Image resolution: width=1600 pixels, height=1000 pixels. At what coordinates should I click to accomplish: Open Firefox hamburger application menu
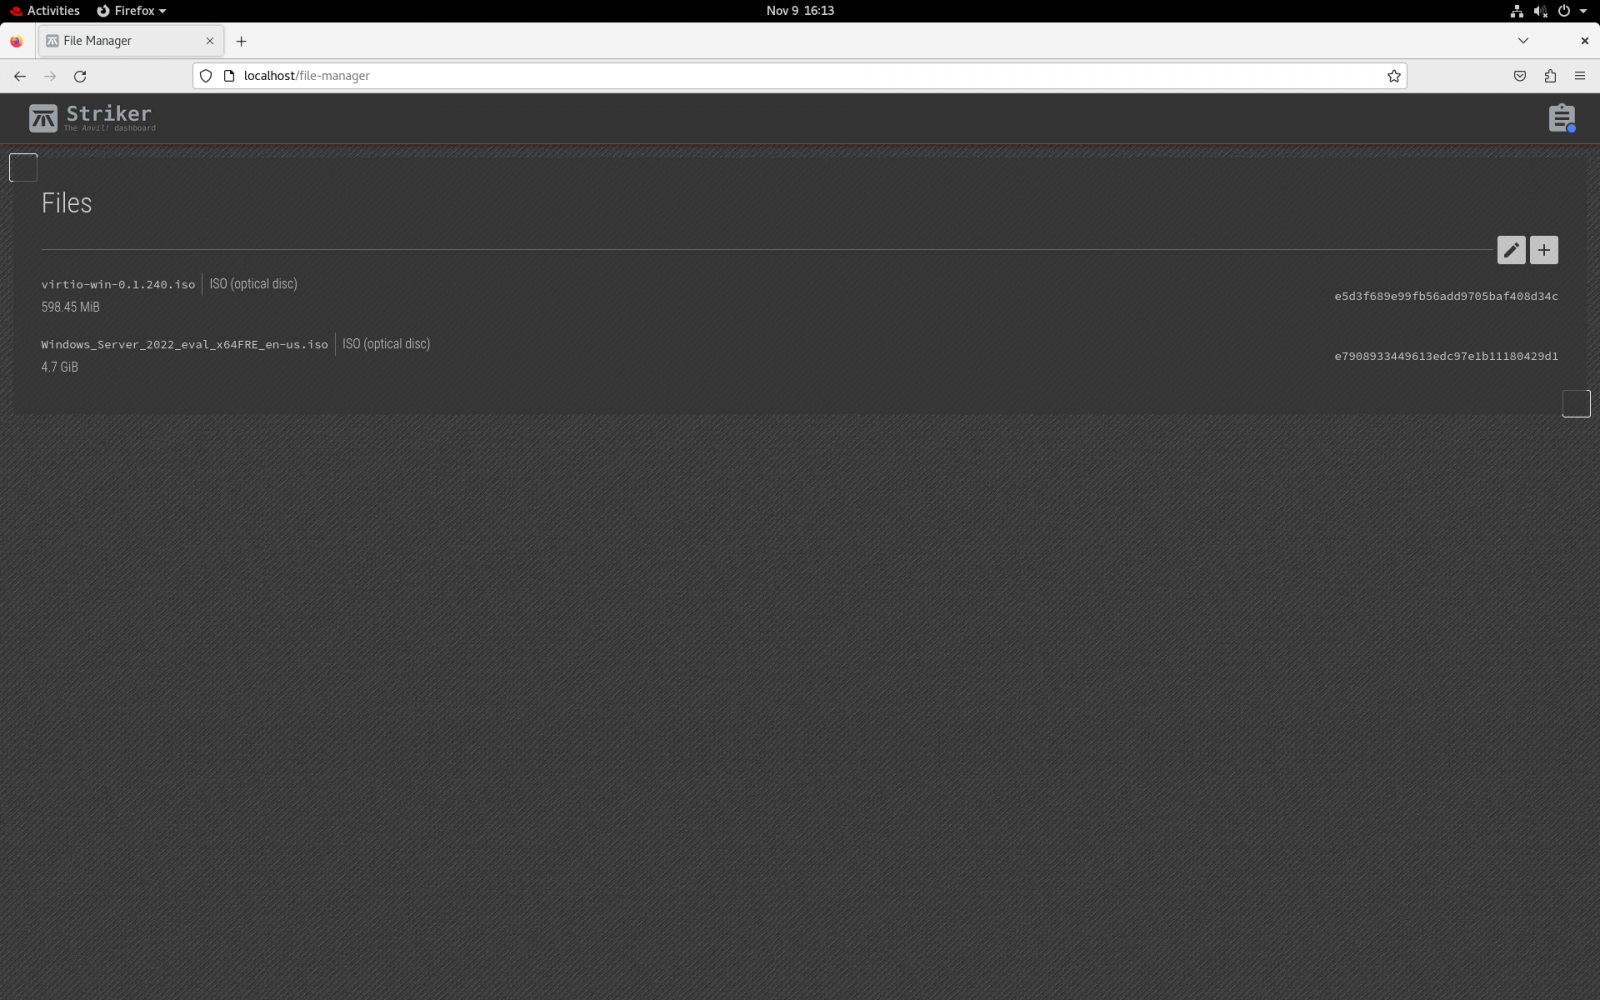coord(1579,76)
